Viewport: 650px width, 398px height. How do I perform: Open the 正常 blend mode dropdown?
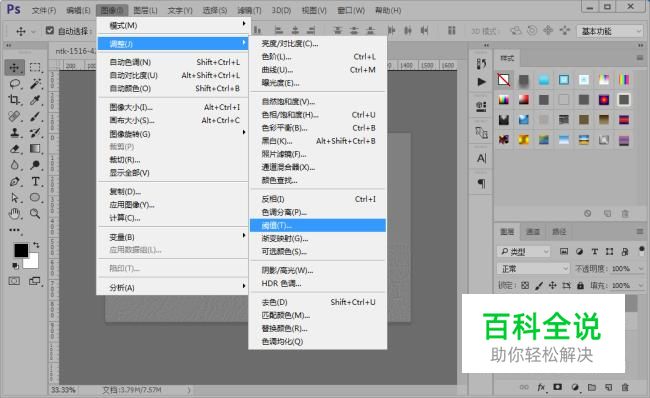pyautogui.click(x=534, y=269)
